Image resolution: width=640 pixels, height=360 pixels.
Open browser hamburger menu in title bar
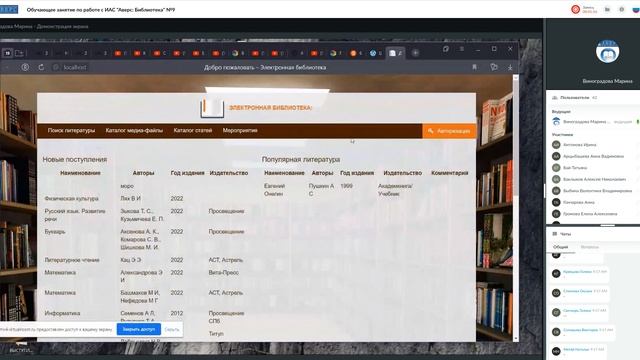point(462,49)
